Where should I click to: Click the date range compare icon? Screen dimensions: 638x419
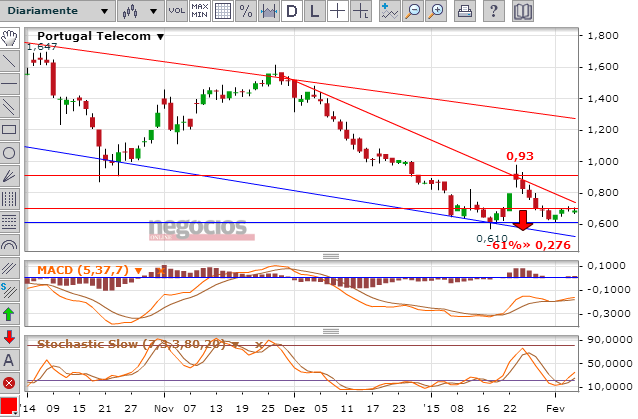pyautogui.click(x=269, y=11)
